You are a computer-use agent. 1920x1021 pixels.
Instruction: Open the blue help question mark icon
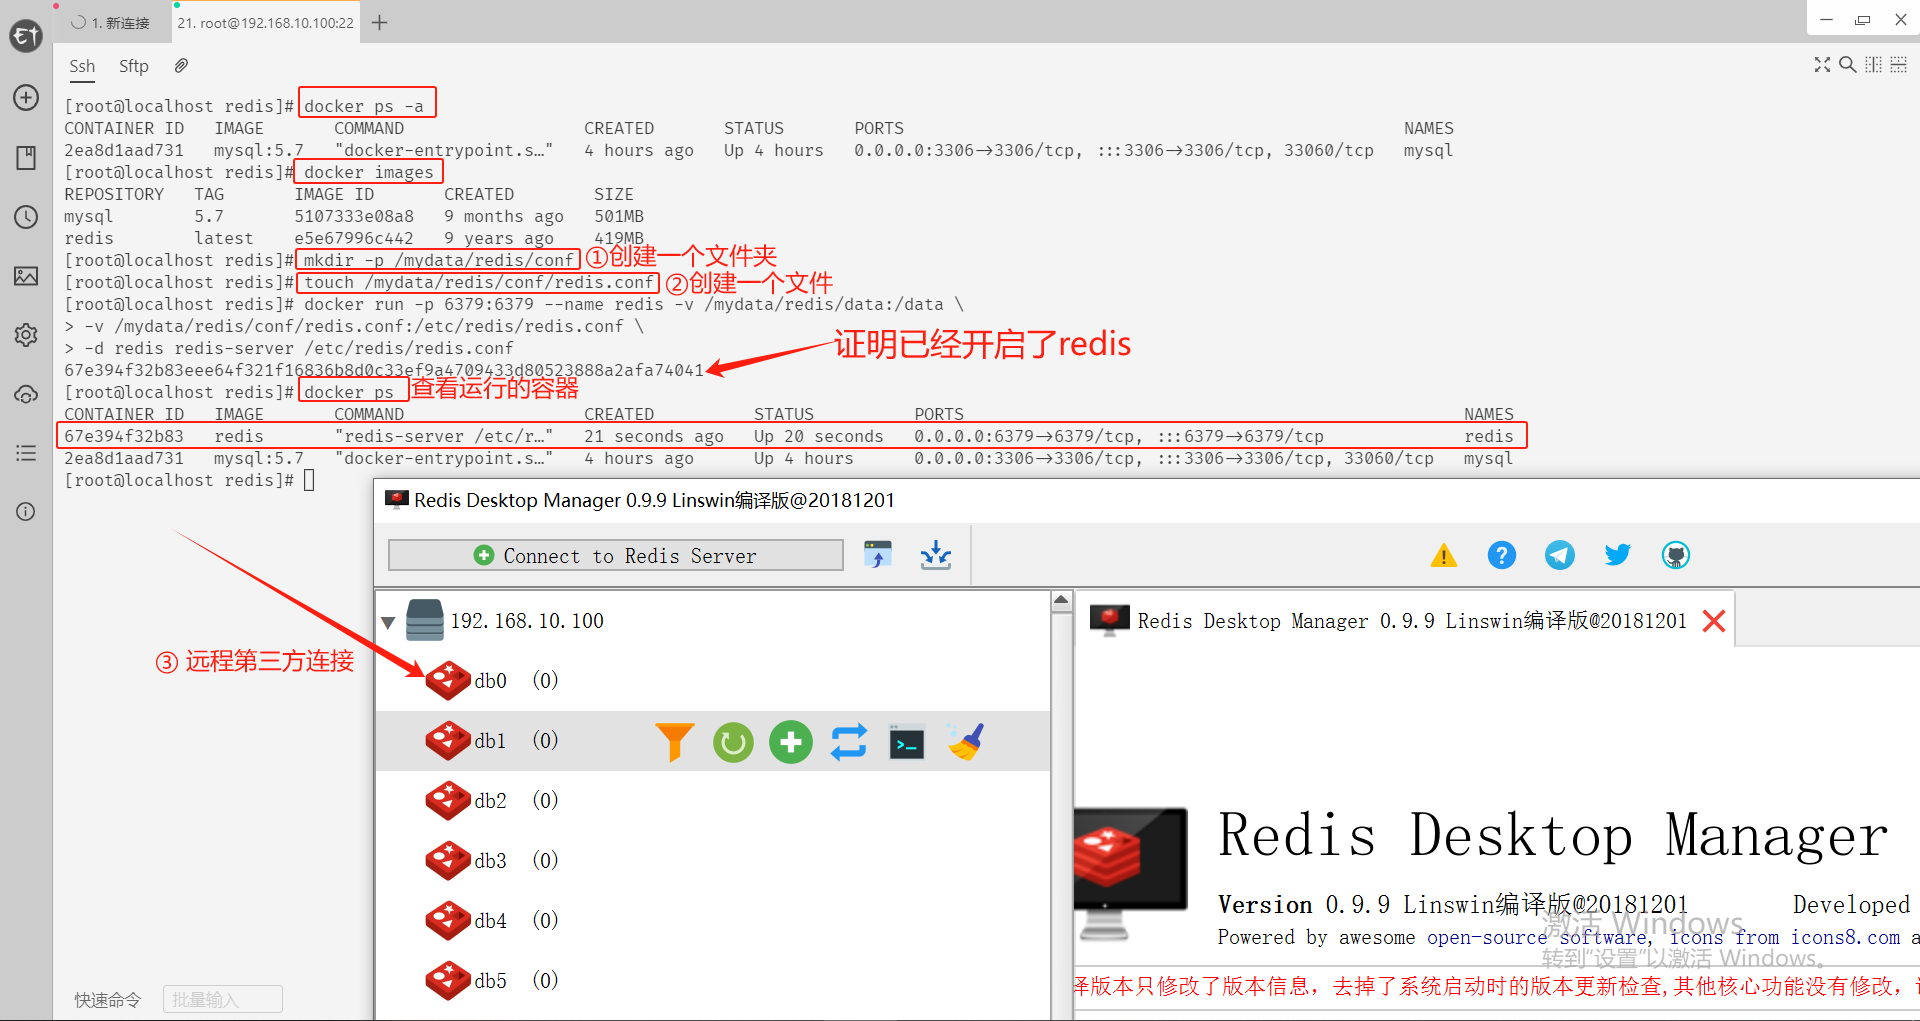pyautogui.click(x=1502, y=555)
